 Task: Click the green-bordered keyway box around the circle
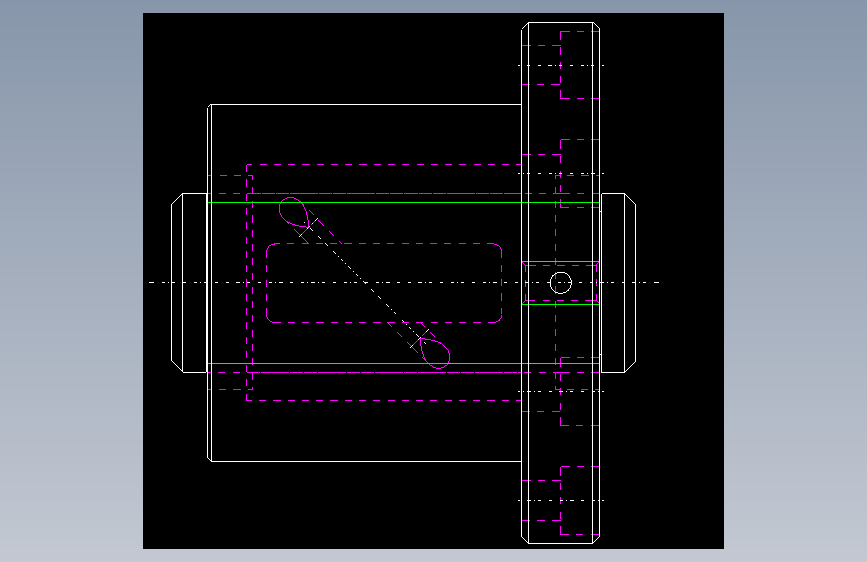point(561,283)
